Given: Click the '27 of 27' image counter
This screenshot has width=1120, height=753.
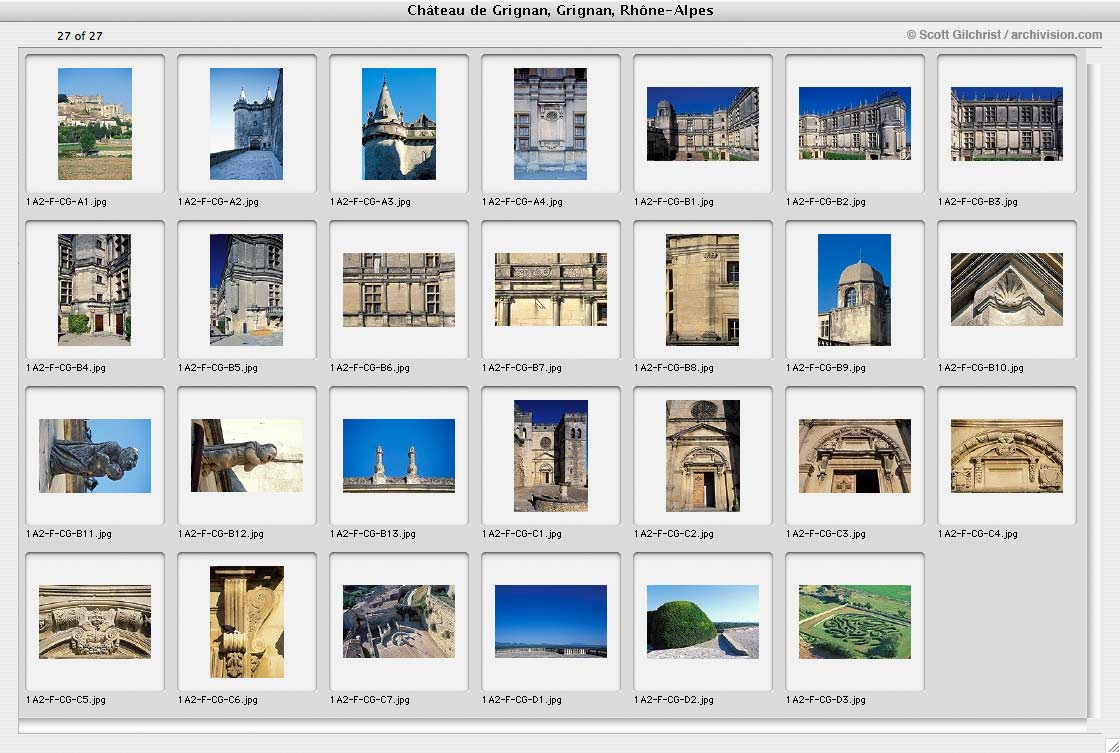Looking at the screenshot, I should tap(80, 36).
